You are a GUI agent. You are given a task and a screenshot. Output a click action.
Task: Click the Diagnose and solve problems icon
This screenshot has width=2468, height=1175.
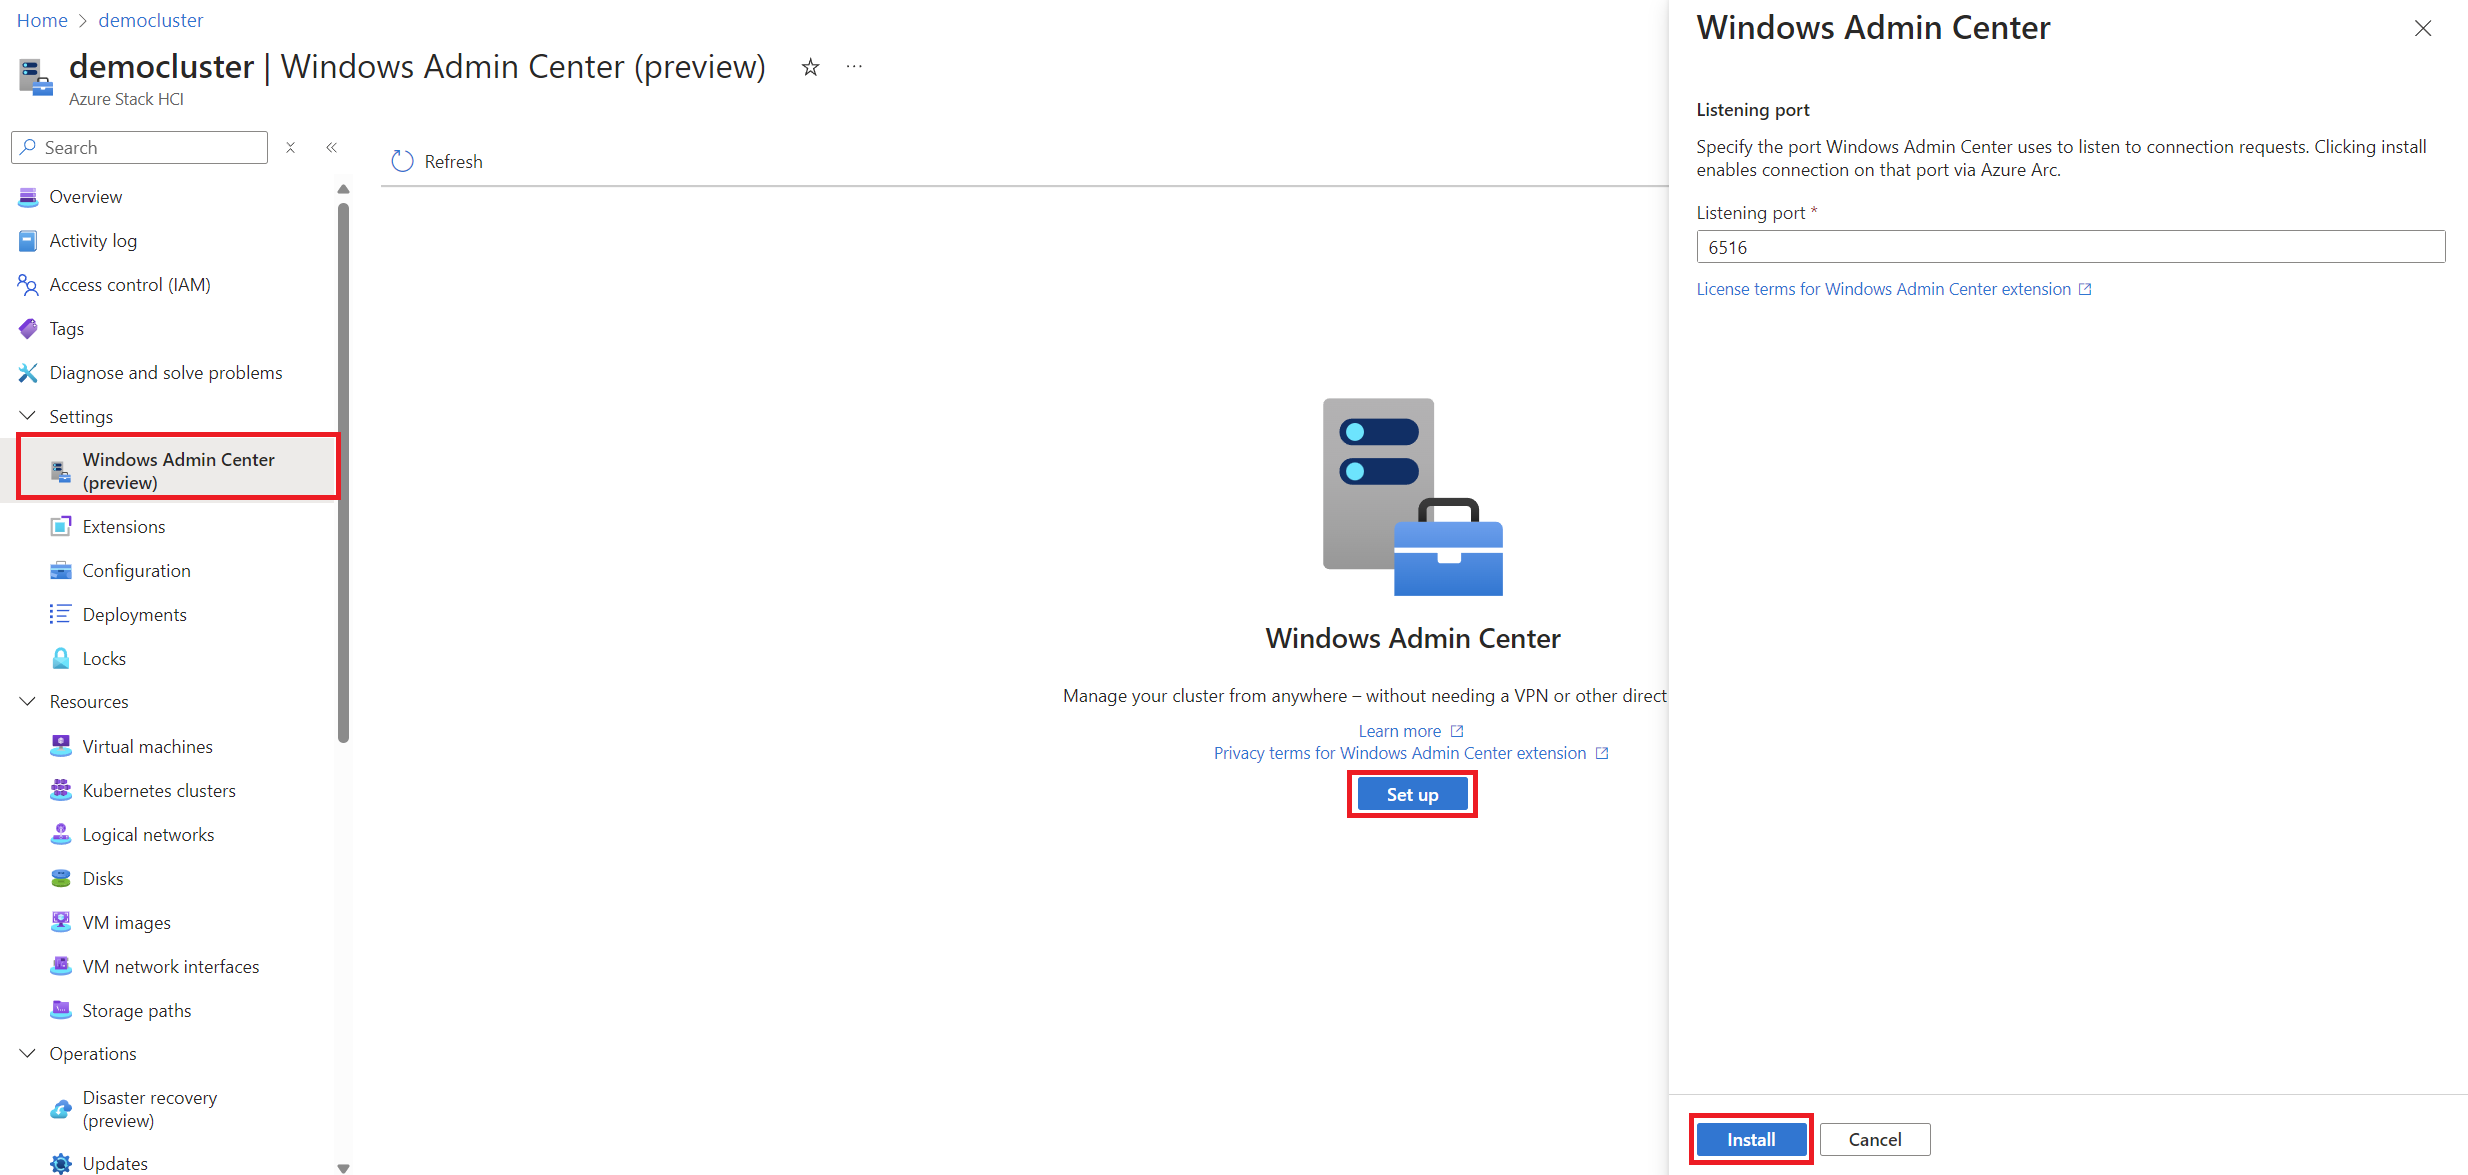click(28, 373)
